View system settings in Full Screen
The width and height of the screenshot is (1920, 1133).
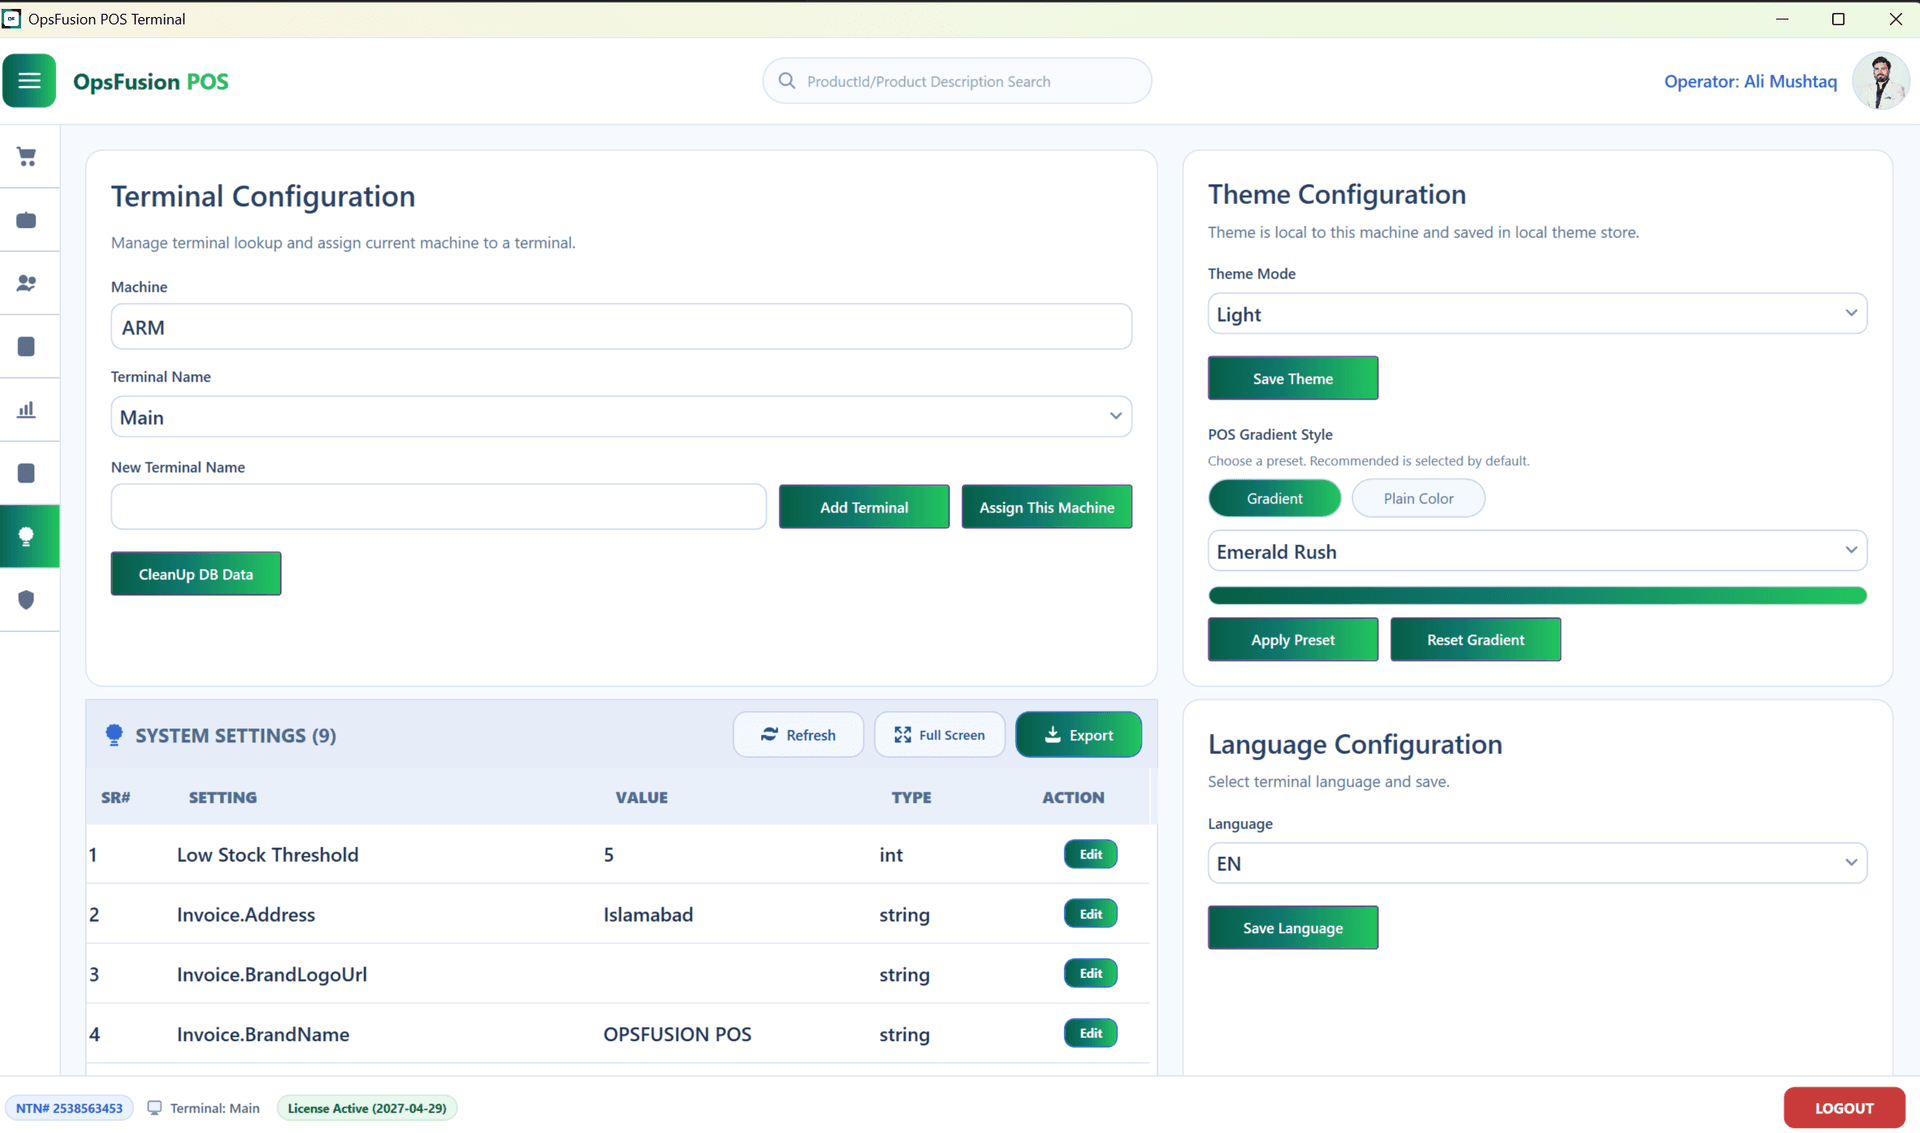coord(939,735)
